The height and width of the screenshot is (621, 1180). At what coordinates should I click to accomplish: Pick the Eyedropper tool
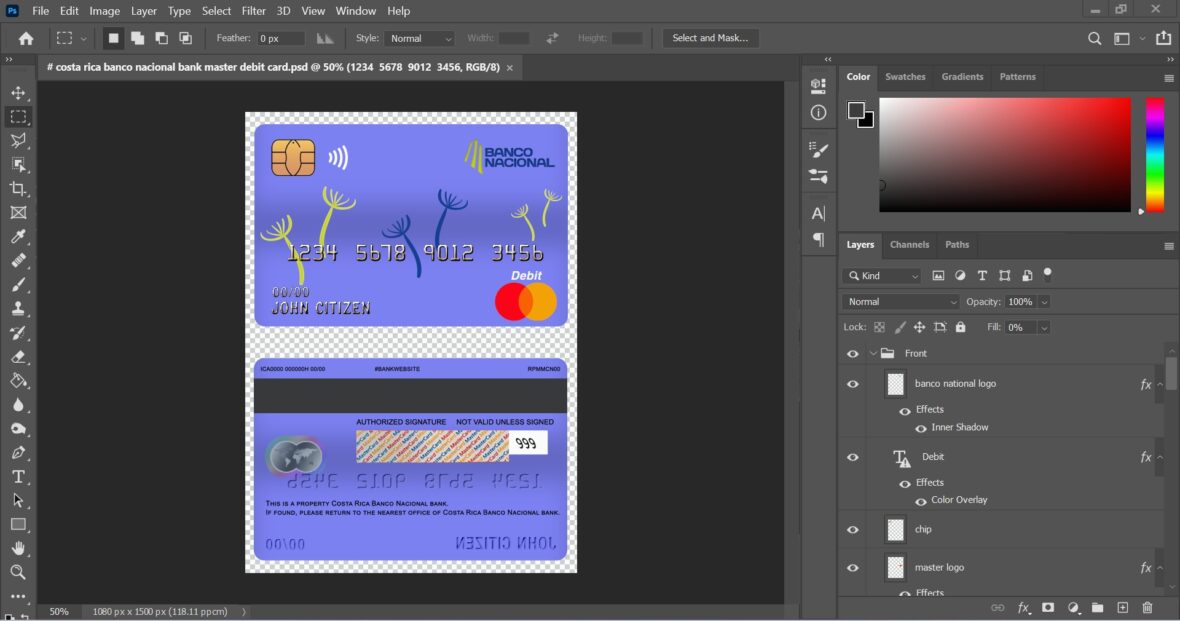click(18, 237)
